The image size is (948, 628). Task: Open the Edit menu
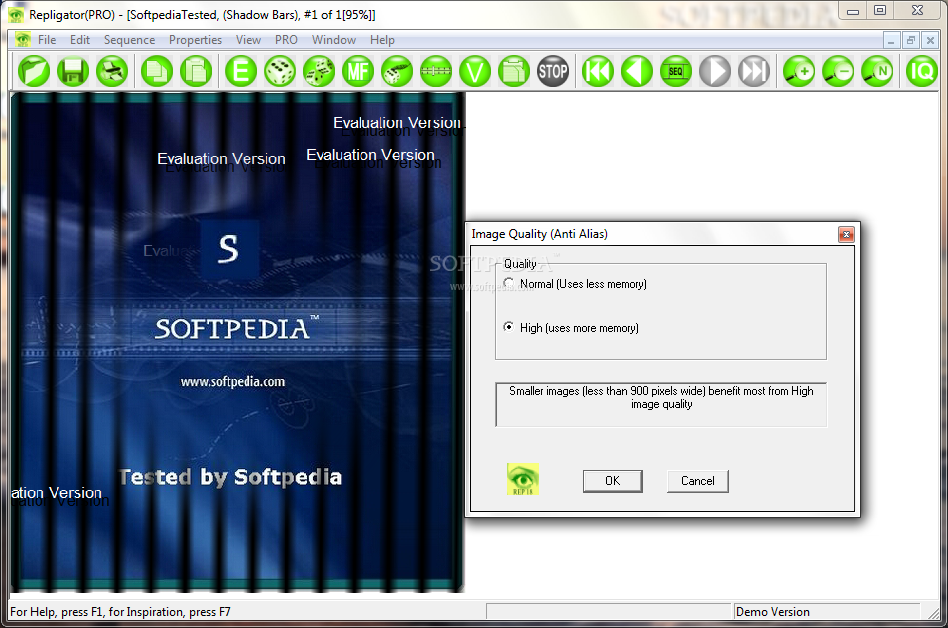(80, 40)
